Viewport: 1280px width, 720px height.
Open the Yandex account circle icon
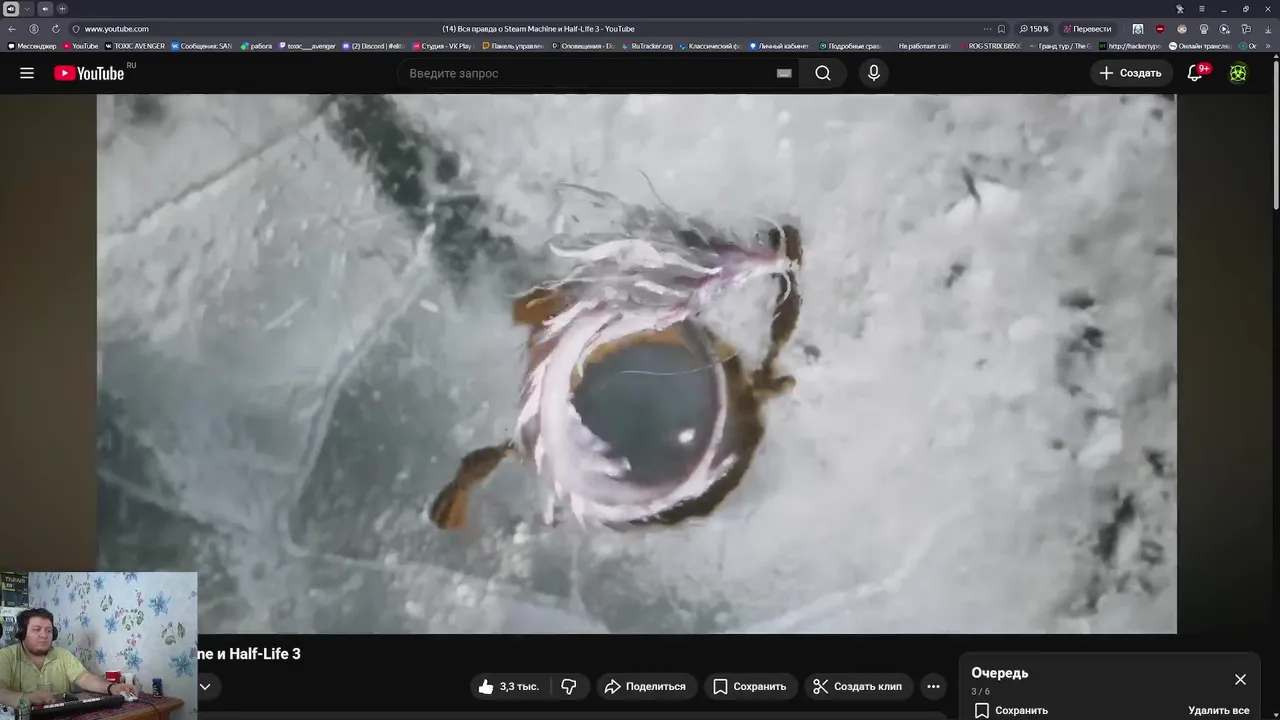(34, 29)
